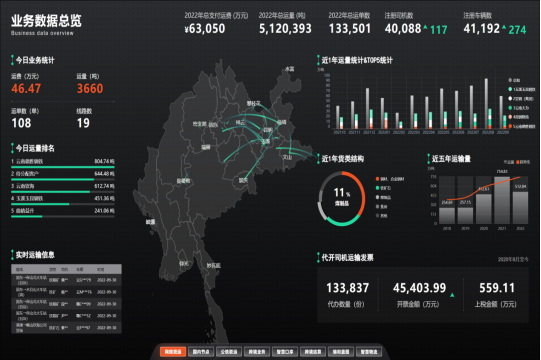
Task: Click the top-ranked 804.74吨 progress bar
Action: tap(63, 167)
